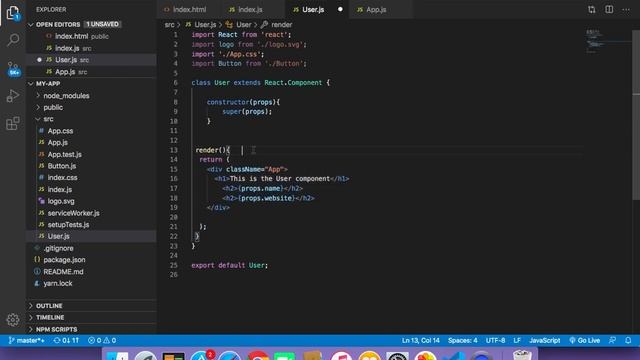Open notifications bell in status bar

[628, 340]
